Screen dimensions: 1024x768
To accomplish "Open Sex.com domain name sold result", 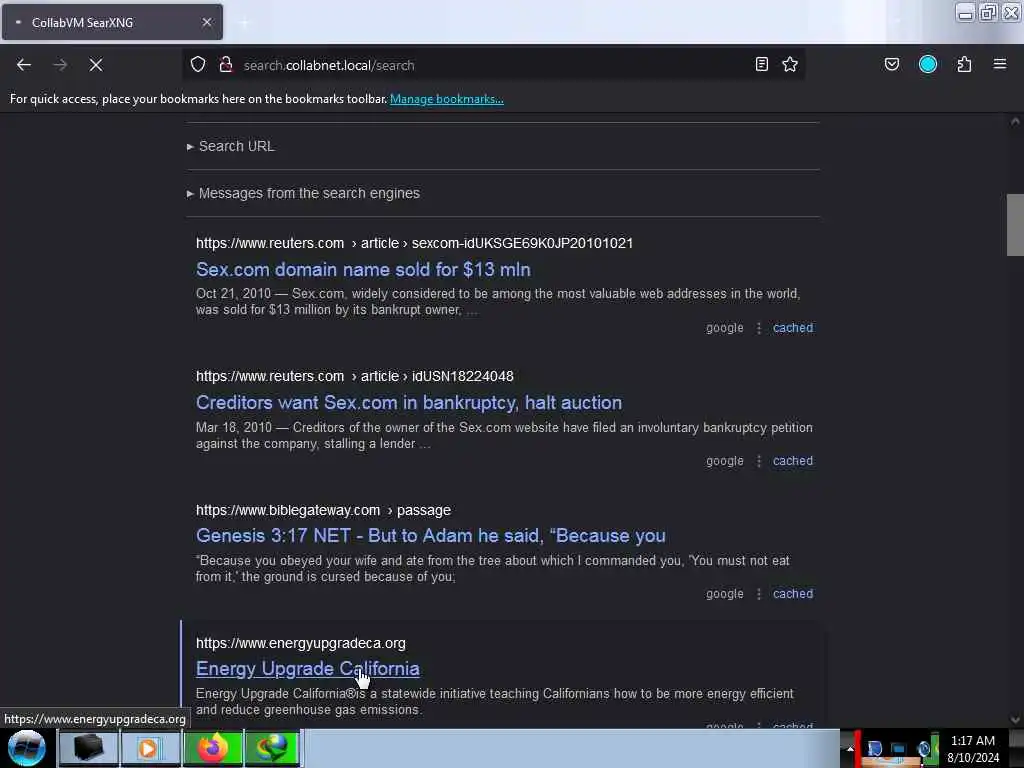I will pos(363,270).
